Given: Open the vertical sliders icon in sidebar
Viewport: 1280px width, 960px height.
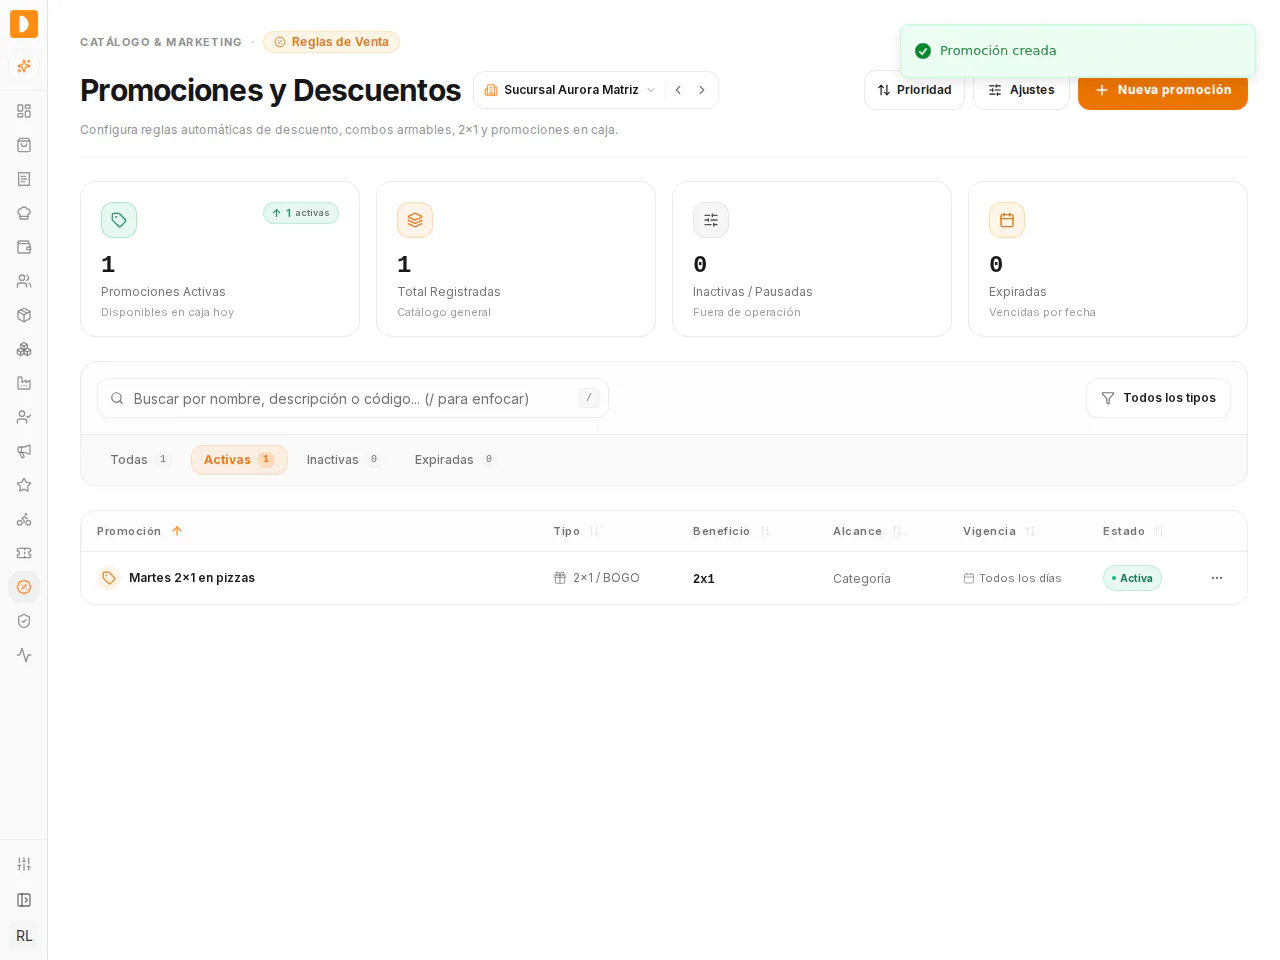Looking at the screenshot, I should tap(24, 864).
